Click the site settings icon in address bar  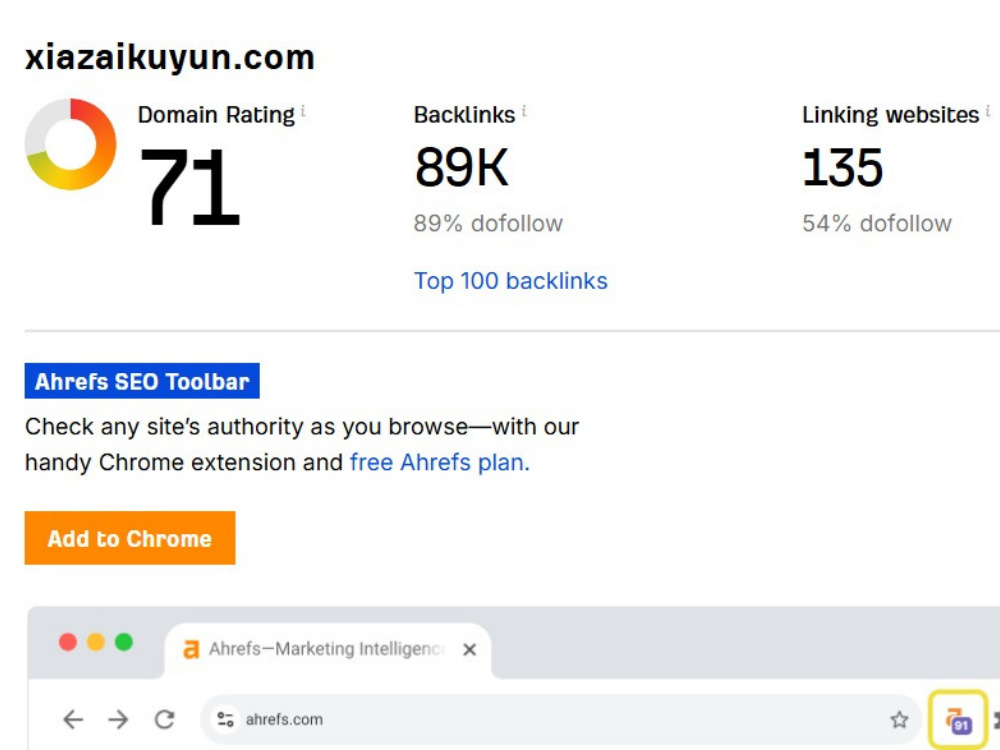pyautogui.click(x=225, y=719)
